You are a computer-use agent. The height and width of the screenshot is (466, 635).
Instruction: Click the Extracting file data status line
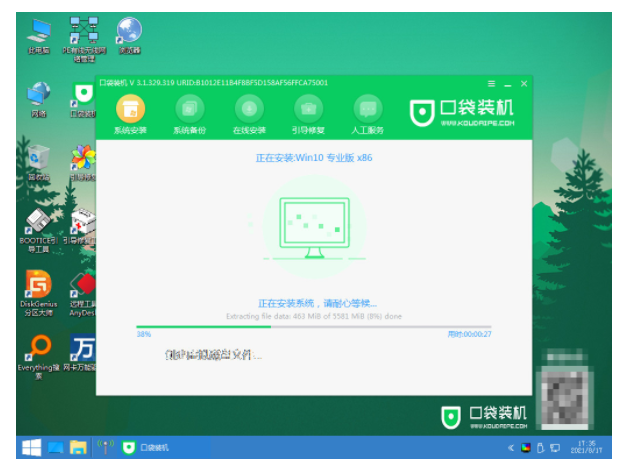pyautogui.click(x=314, y=316)
